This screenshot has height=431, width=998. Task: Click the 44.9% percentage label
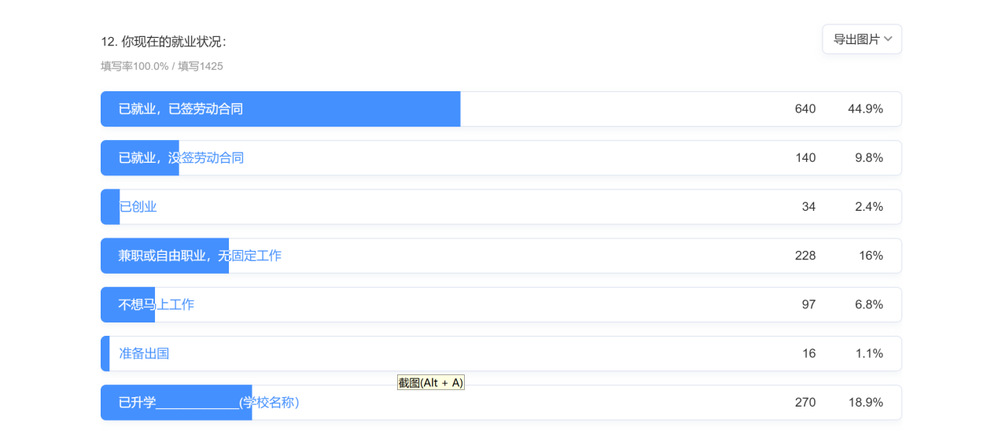[x=865, y=109]
